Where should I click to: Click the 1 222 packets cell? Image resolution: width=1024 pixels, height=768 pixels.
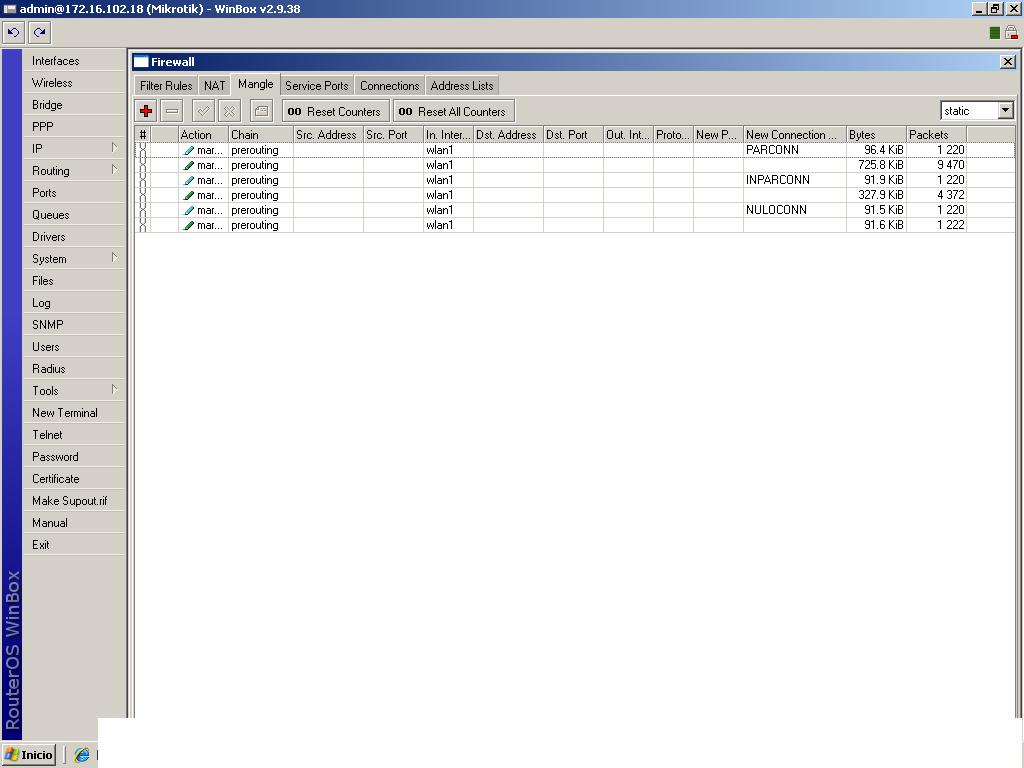[x=936, y=225]
